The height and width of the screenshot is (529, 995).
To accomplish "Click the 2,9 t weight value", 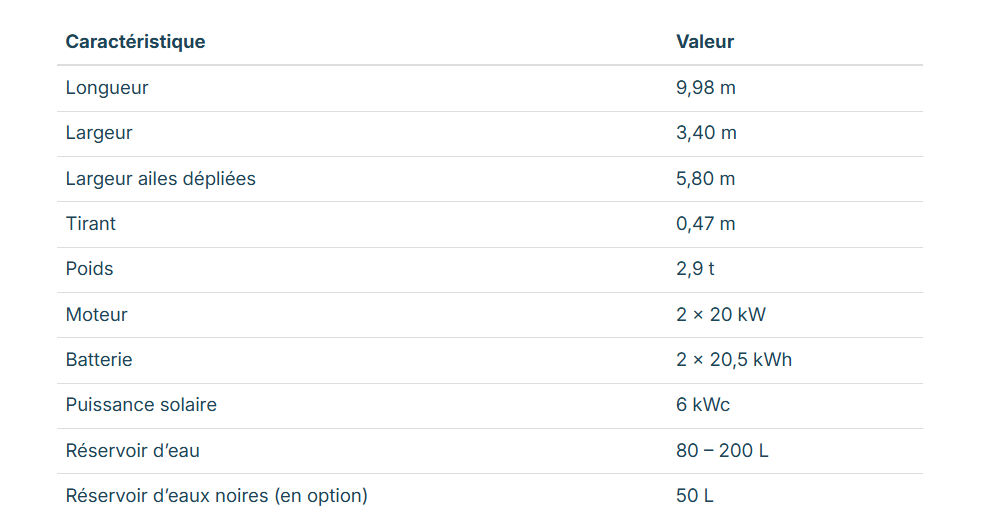I will 695,269.
